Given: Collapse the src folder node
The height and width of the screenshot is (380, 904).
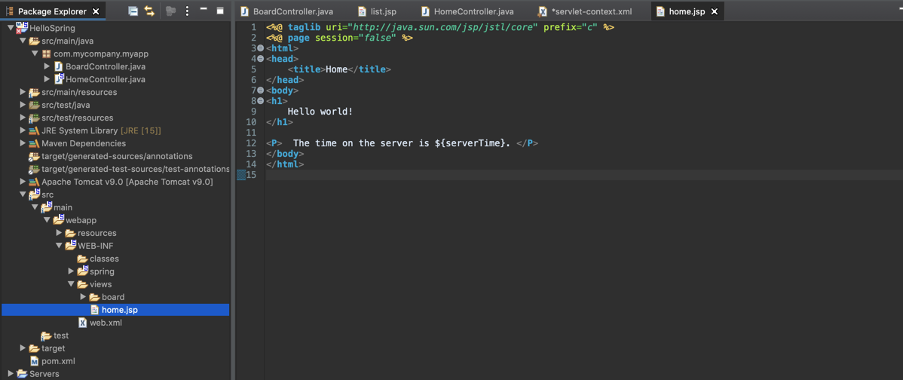Looking at the screenshot, I should click(22, 194).
